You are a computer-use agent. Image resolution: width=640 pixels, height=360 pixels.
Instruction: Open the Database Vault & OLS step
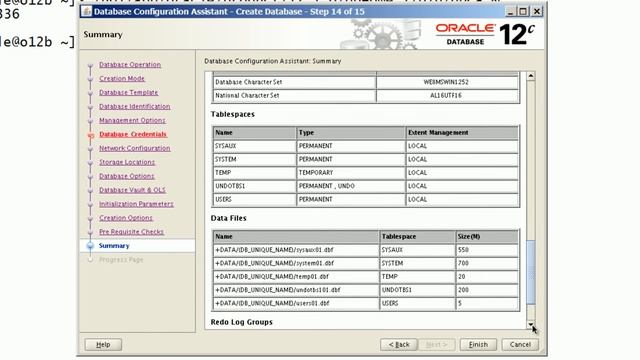click(x=132, y=190)
